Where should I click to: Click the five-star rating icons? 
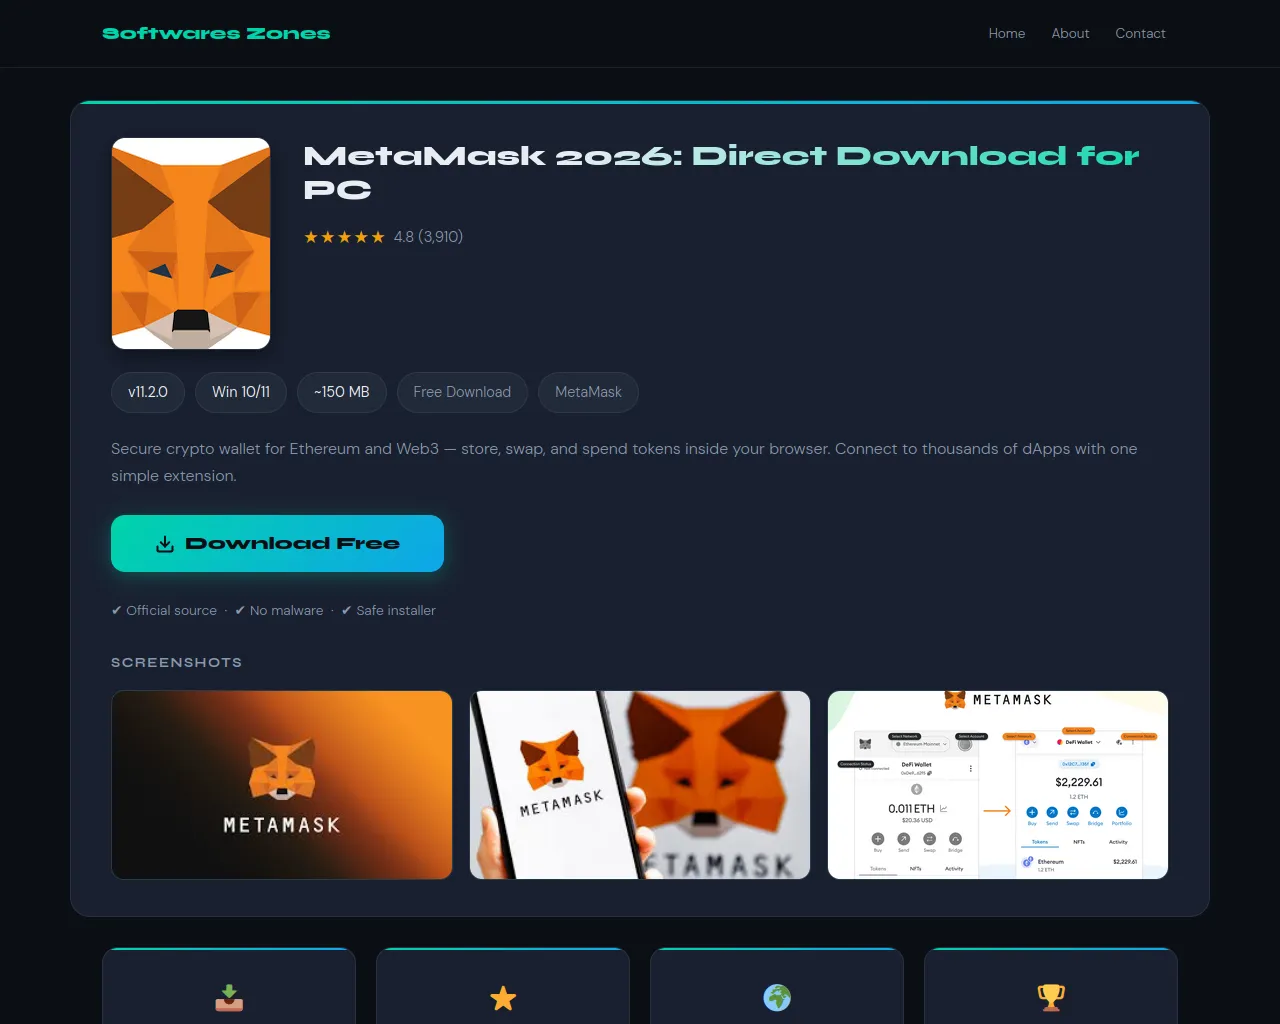pos(344,237)
